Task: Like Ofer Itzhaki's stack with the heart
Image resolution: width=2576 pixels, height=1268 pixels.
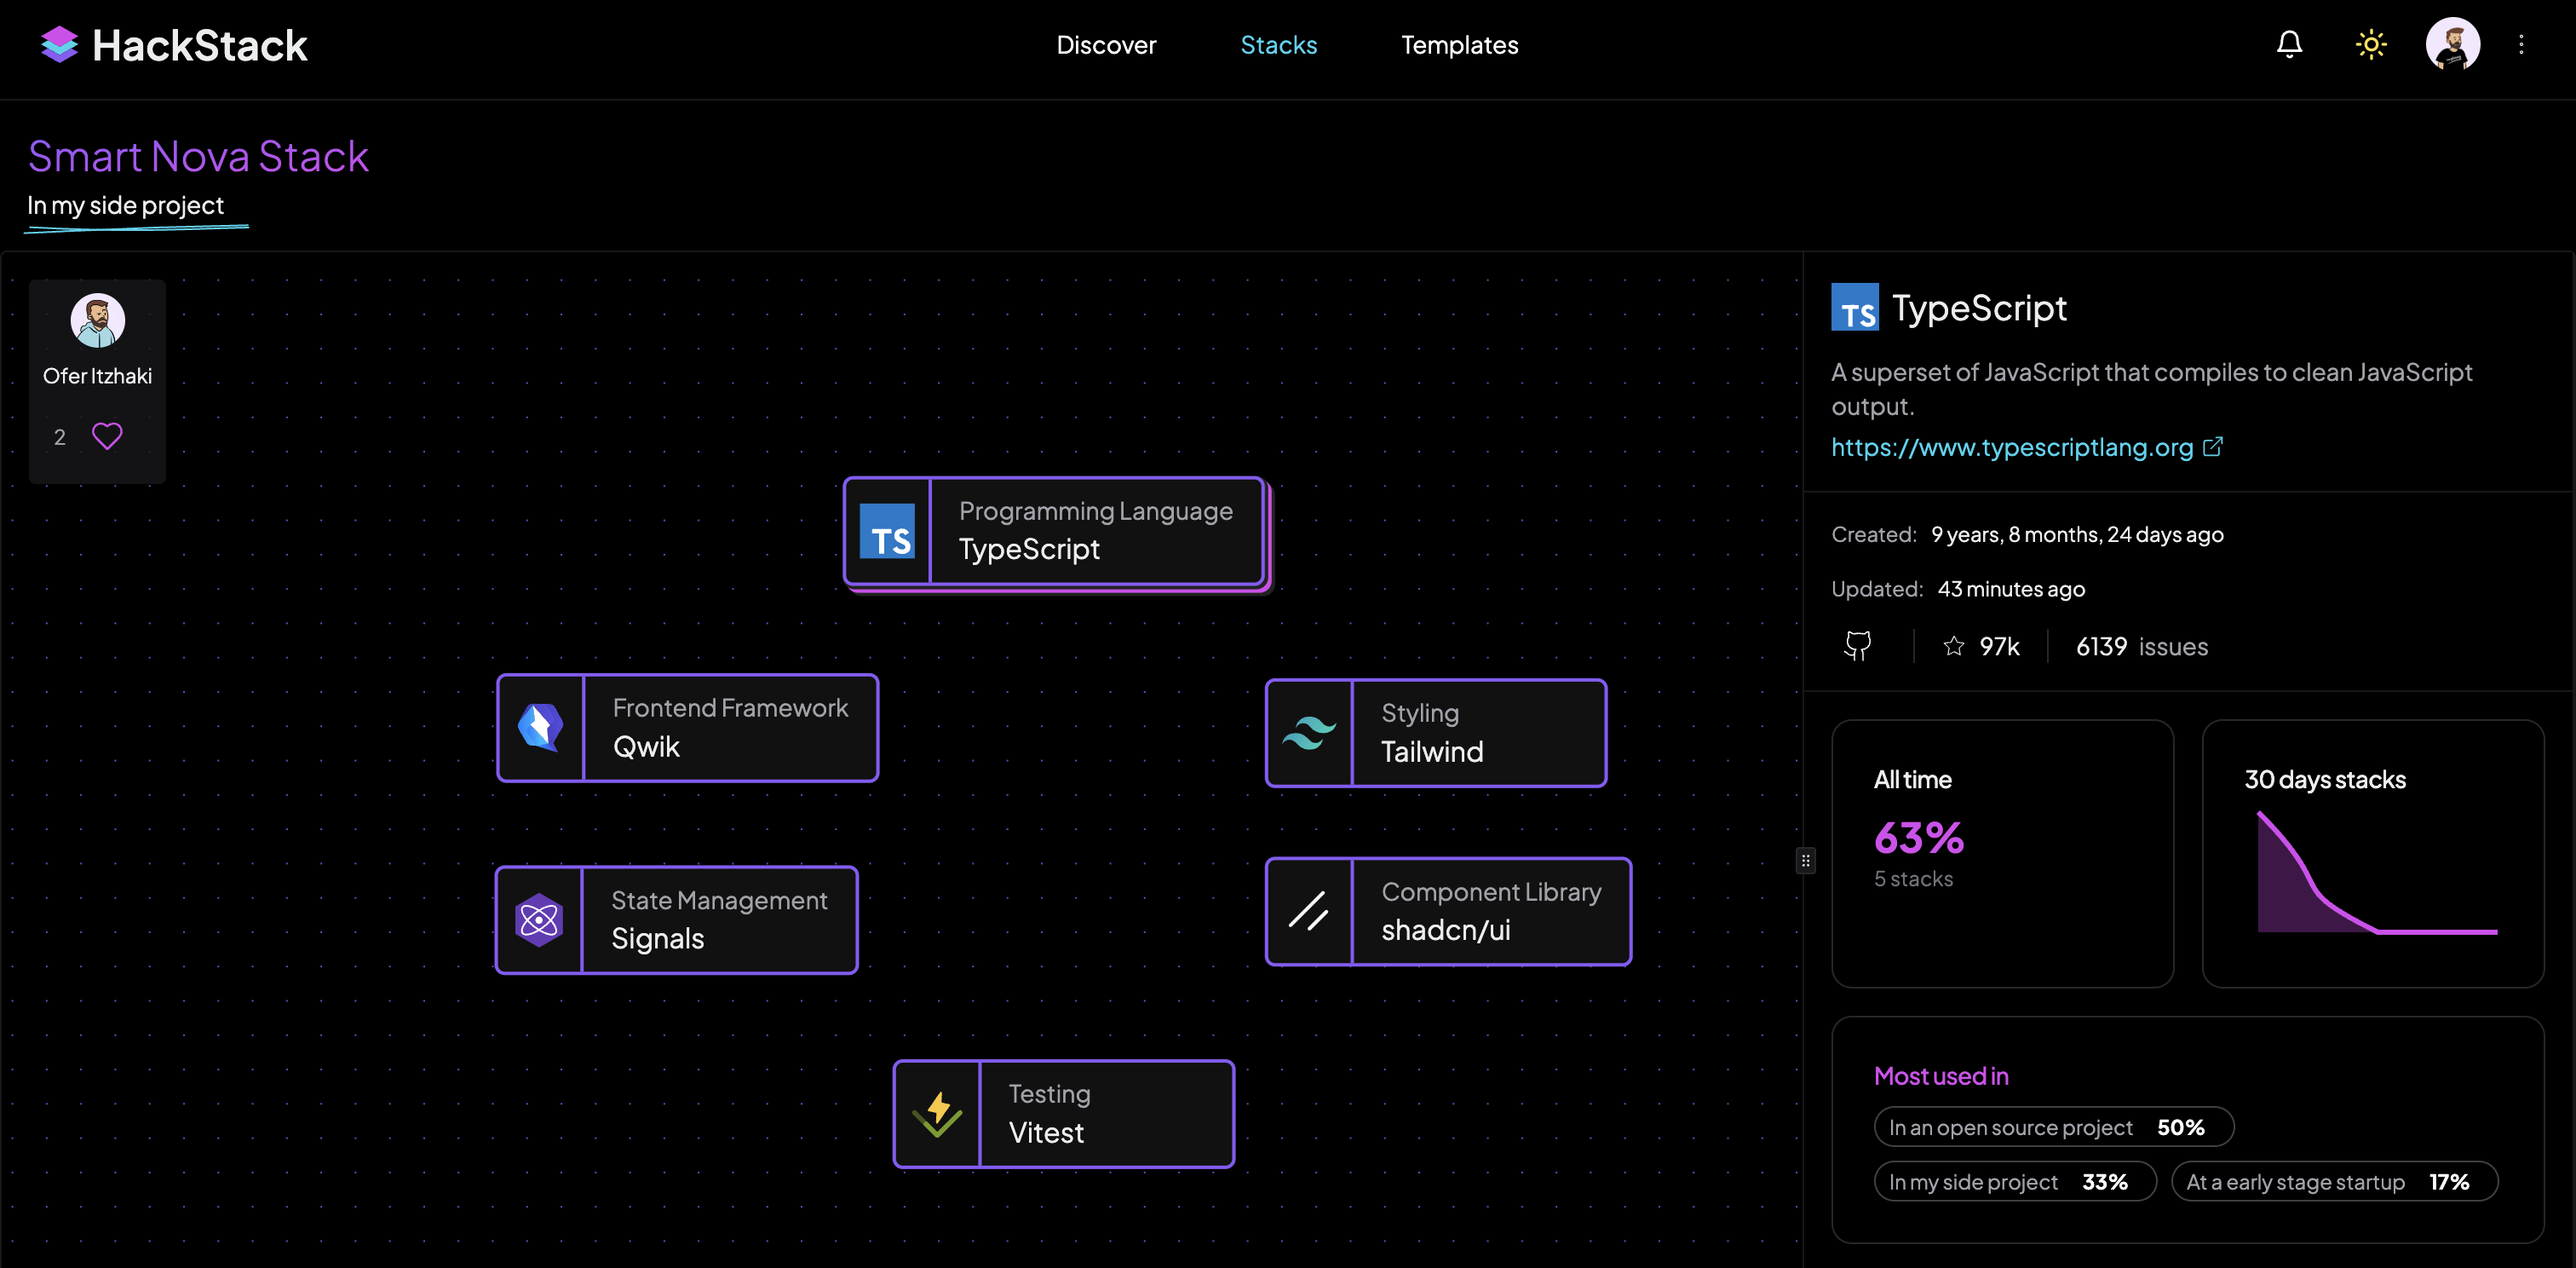Action: pyautogui.click(x=107, y=436)
